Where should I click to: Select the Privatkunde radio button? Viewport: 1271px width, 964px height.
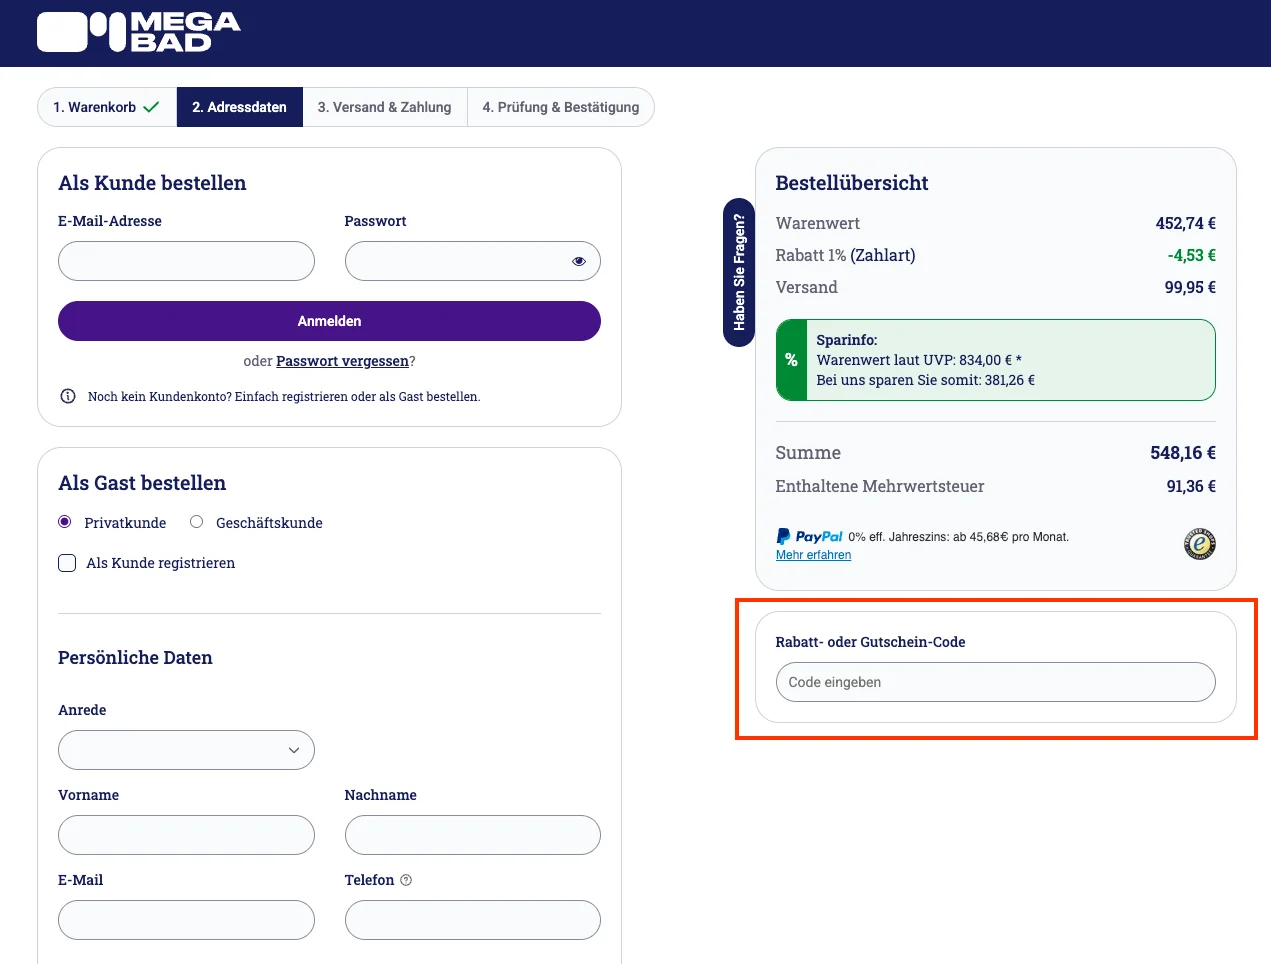click(65, 522)
